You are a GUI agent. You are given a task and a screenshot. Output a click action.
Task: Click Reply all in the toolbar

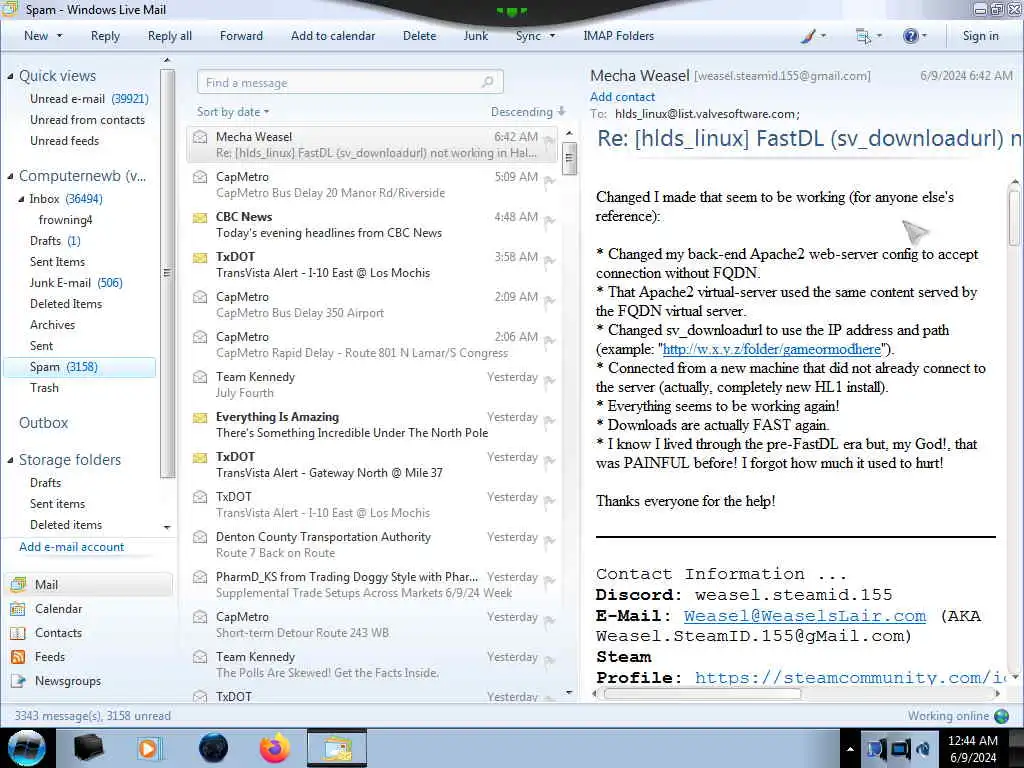[170, 36]
